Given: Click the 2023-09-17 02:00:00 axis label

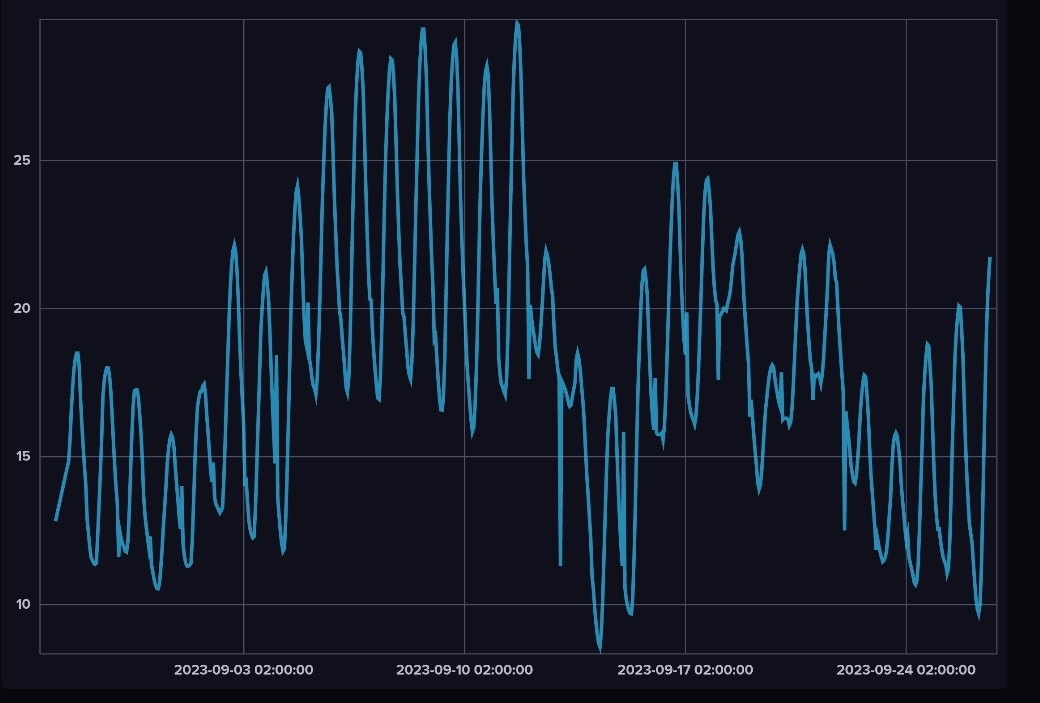Looking at the screenshot, I should (685, 670).
